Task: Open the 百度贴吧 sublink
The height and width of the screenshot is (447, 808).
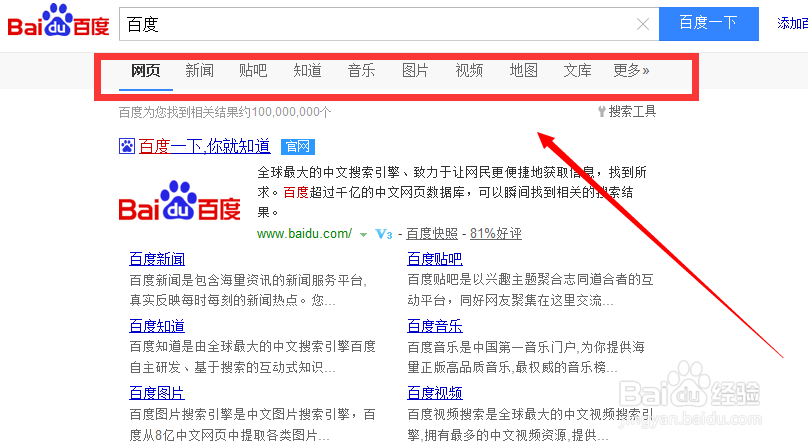Action: [435, 259]
